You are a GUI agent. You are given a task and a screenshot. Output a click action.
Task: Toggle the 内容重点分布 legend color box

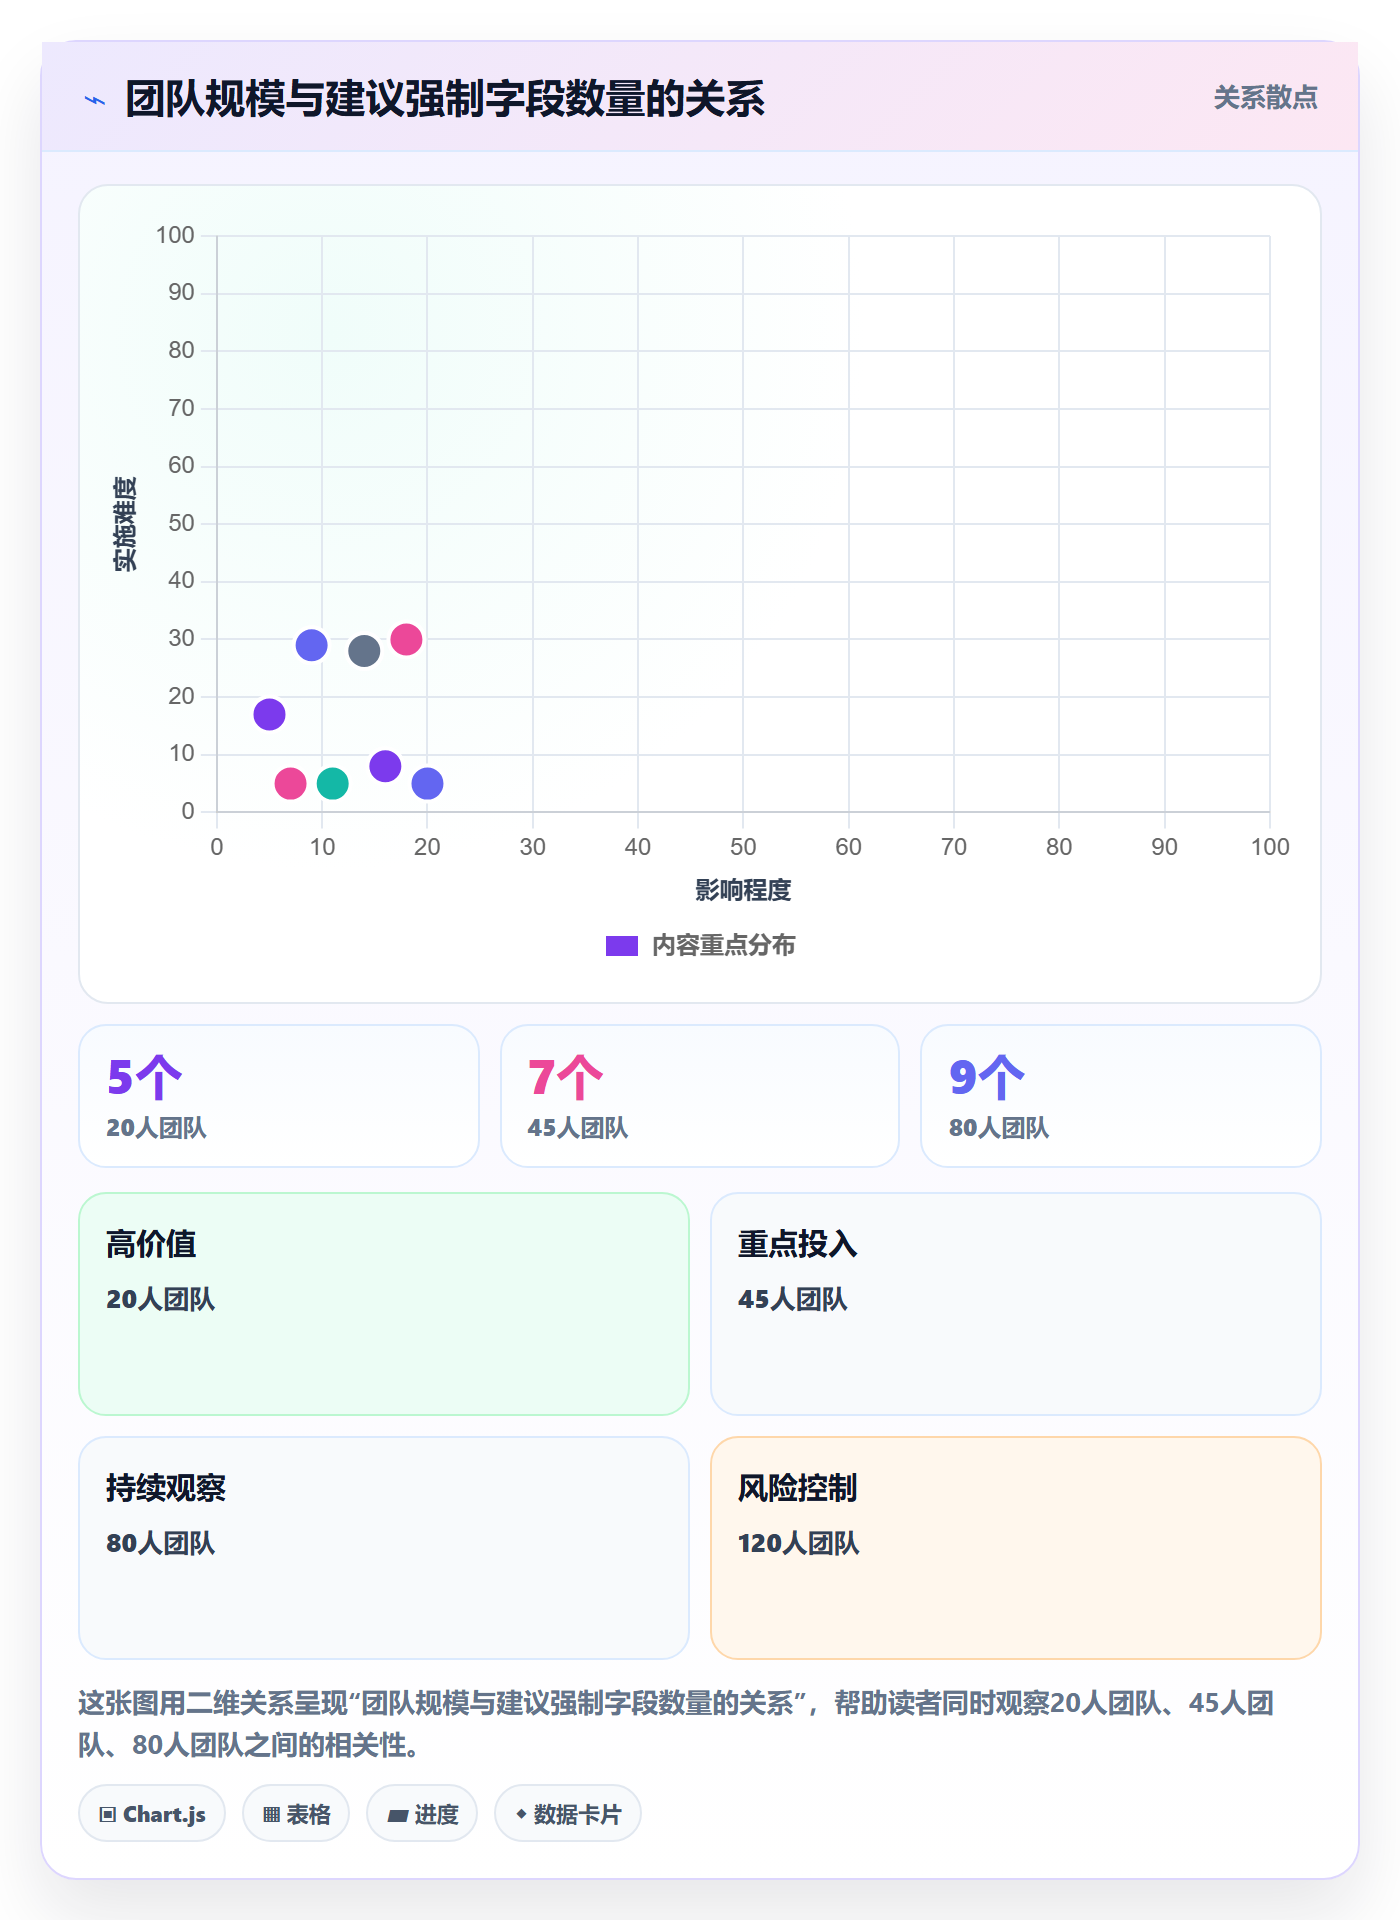coord(621,946)
